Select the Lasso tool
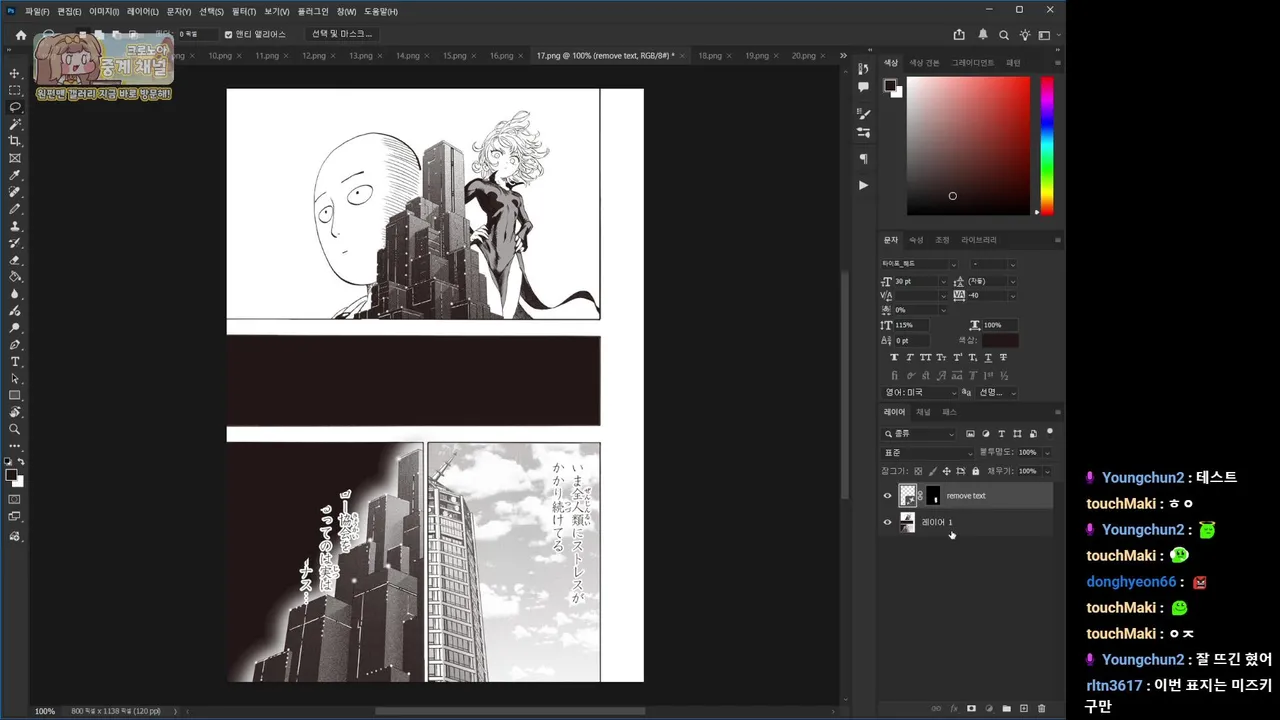Viewport: 1280px width, 720px height. tap(15, 107)
